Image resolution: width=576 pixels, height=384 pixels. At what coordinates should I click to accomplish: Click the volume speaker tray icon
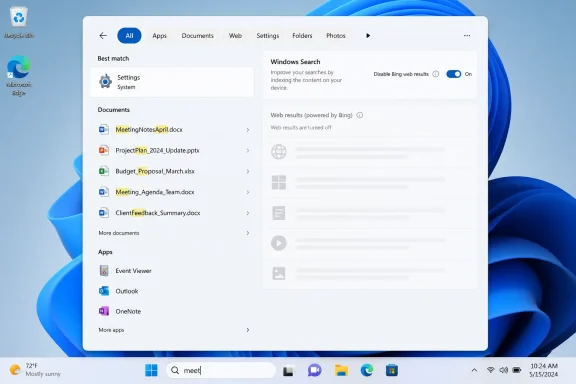click(x=504, y=370)
